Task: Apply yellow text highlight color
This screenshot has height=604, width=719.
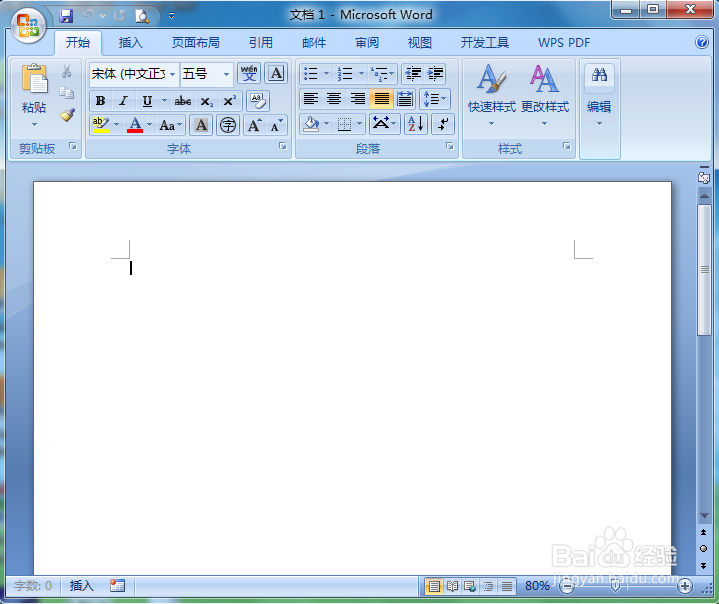Action: click(101, 125)
